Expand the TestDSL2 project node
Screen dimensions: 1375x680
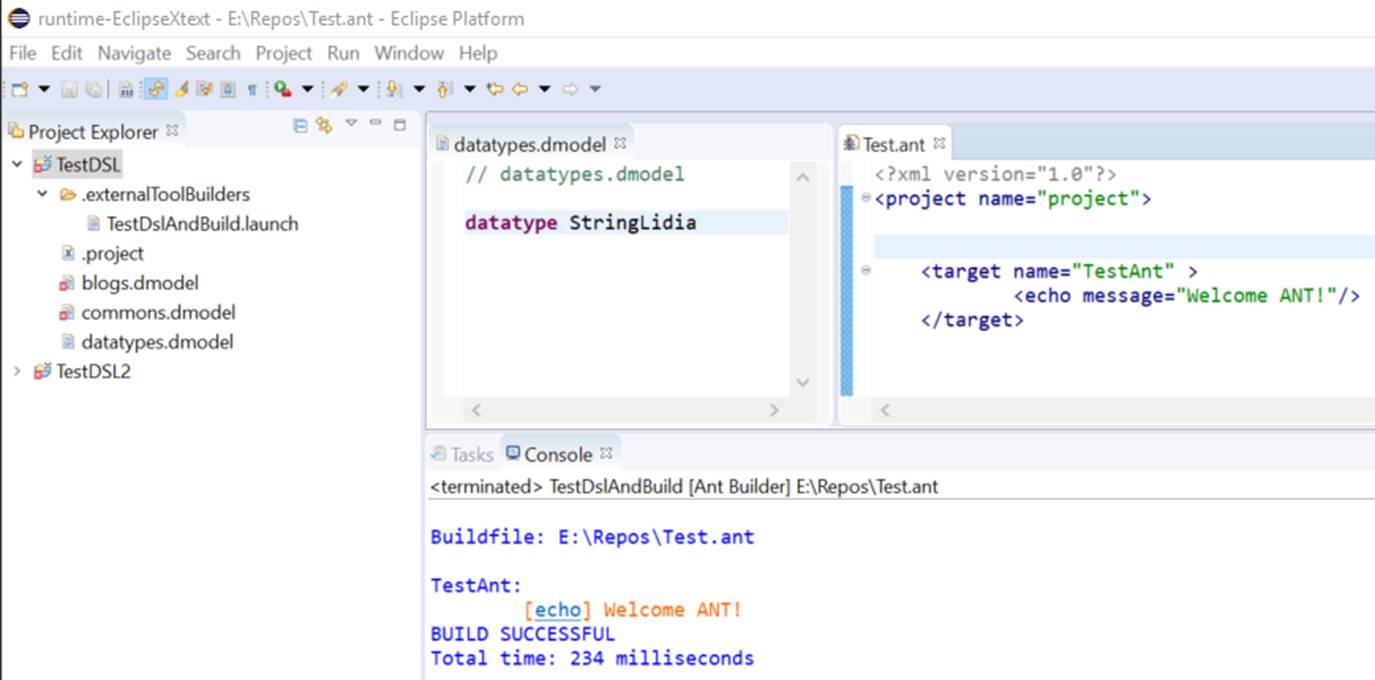point(17,371)
